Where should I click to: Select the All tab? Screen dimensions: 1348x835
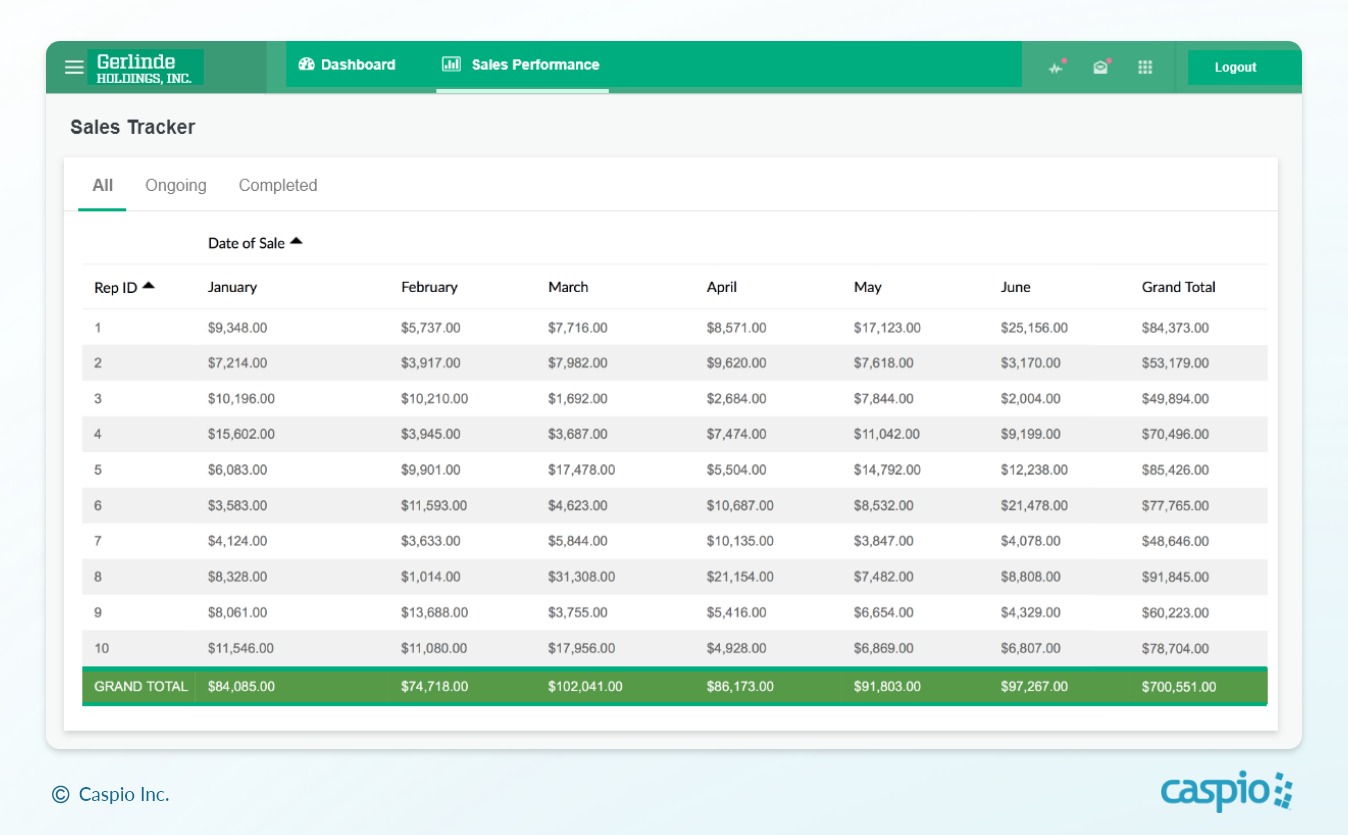tap(102, 185)
